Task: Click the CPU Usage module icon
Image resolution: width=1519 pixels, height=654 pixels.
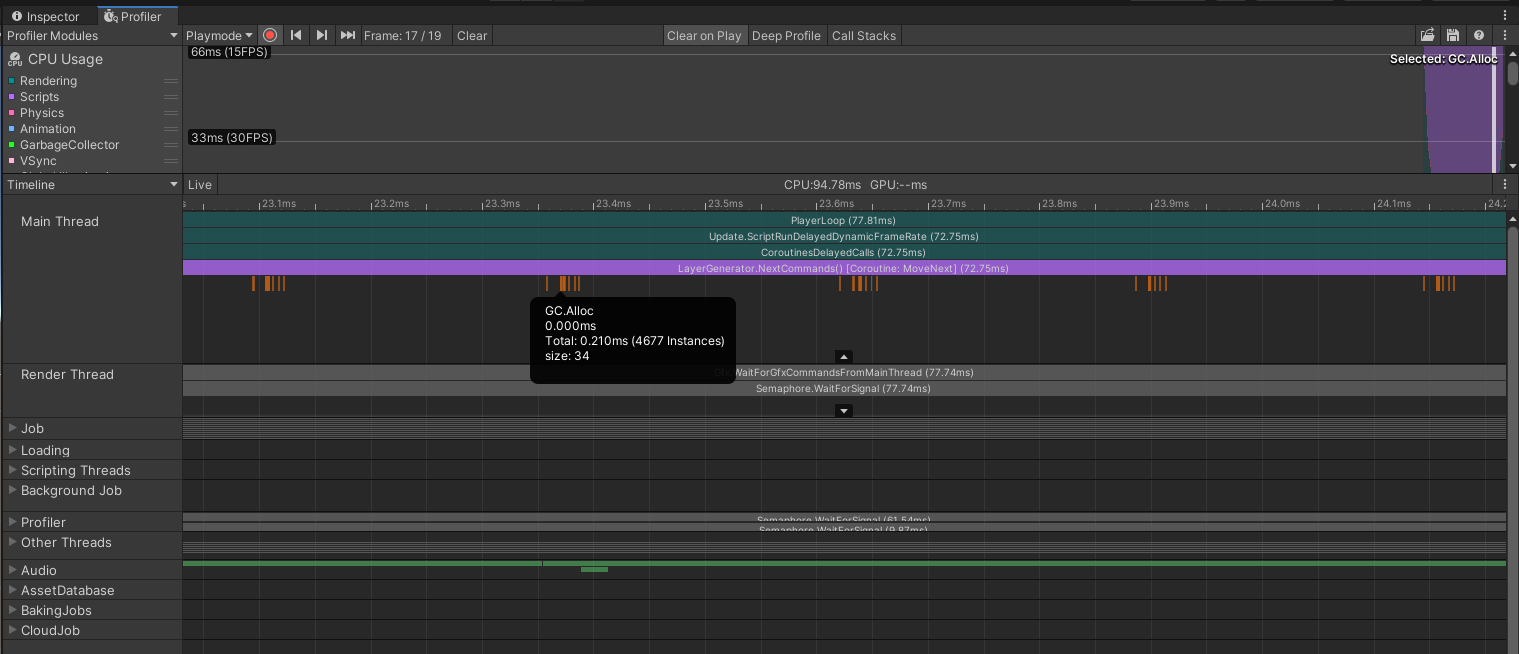Action: pyautogui.click(x=14, y=59)
